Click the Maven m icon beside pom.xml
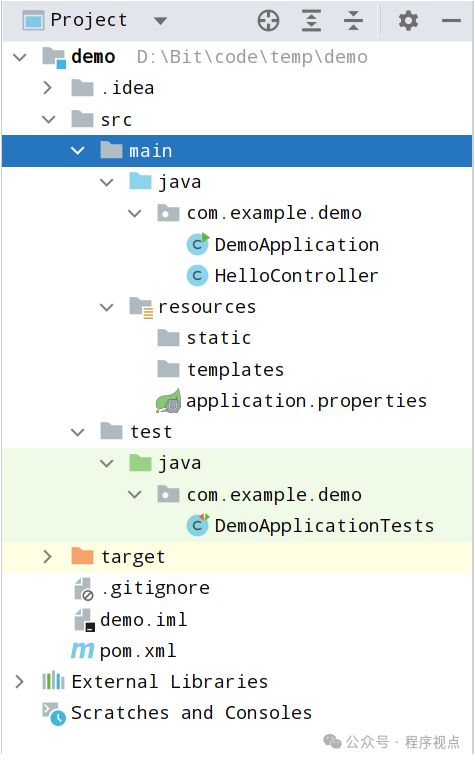 pos(82,650)
